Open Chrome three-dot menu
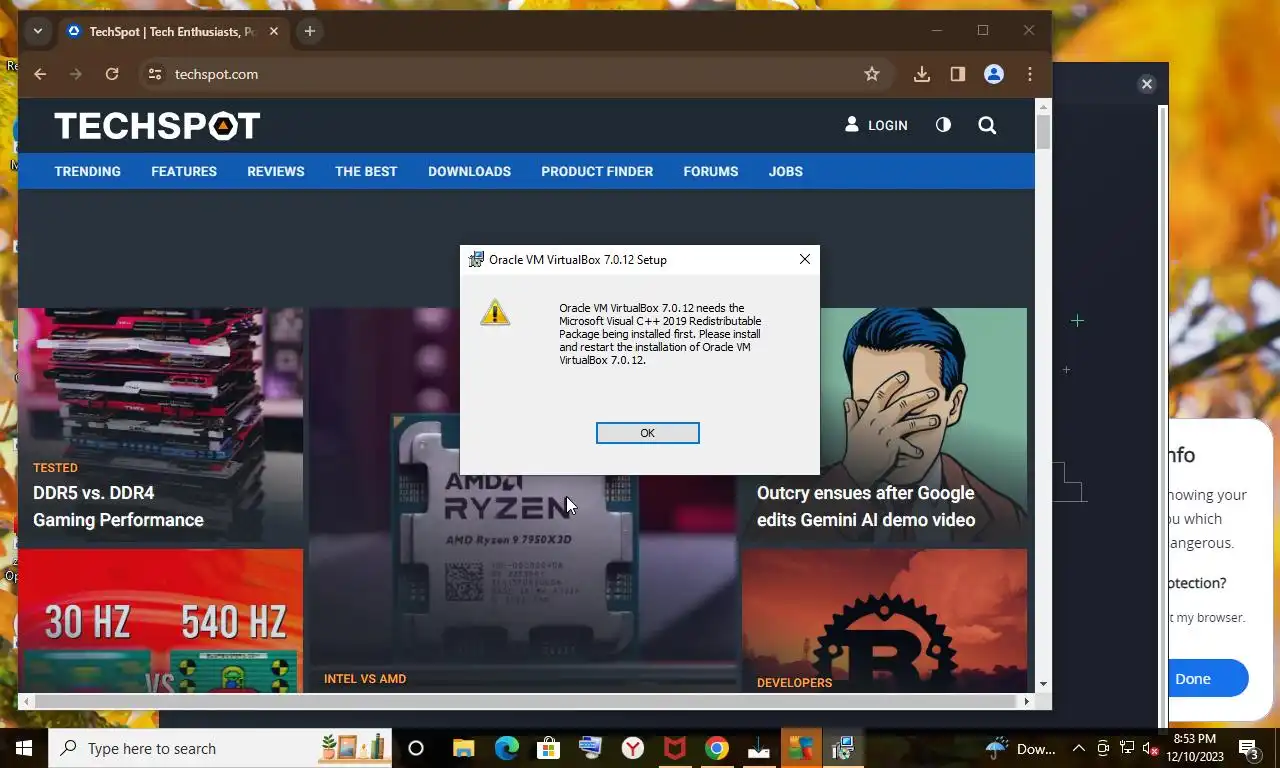The image size is (1280, 768). (1030, 74)
